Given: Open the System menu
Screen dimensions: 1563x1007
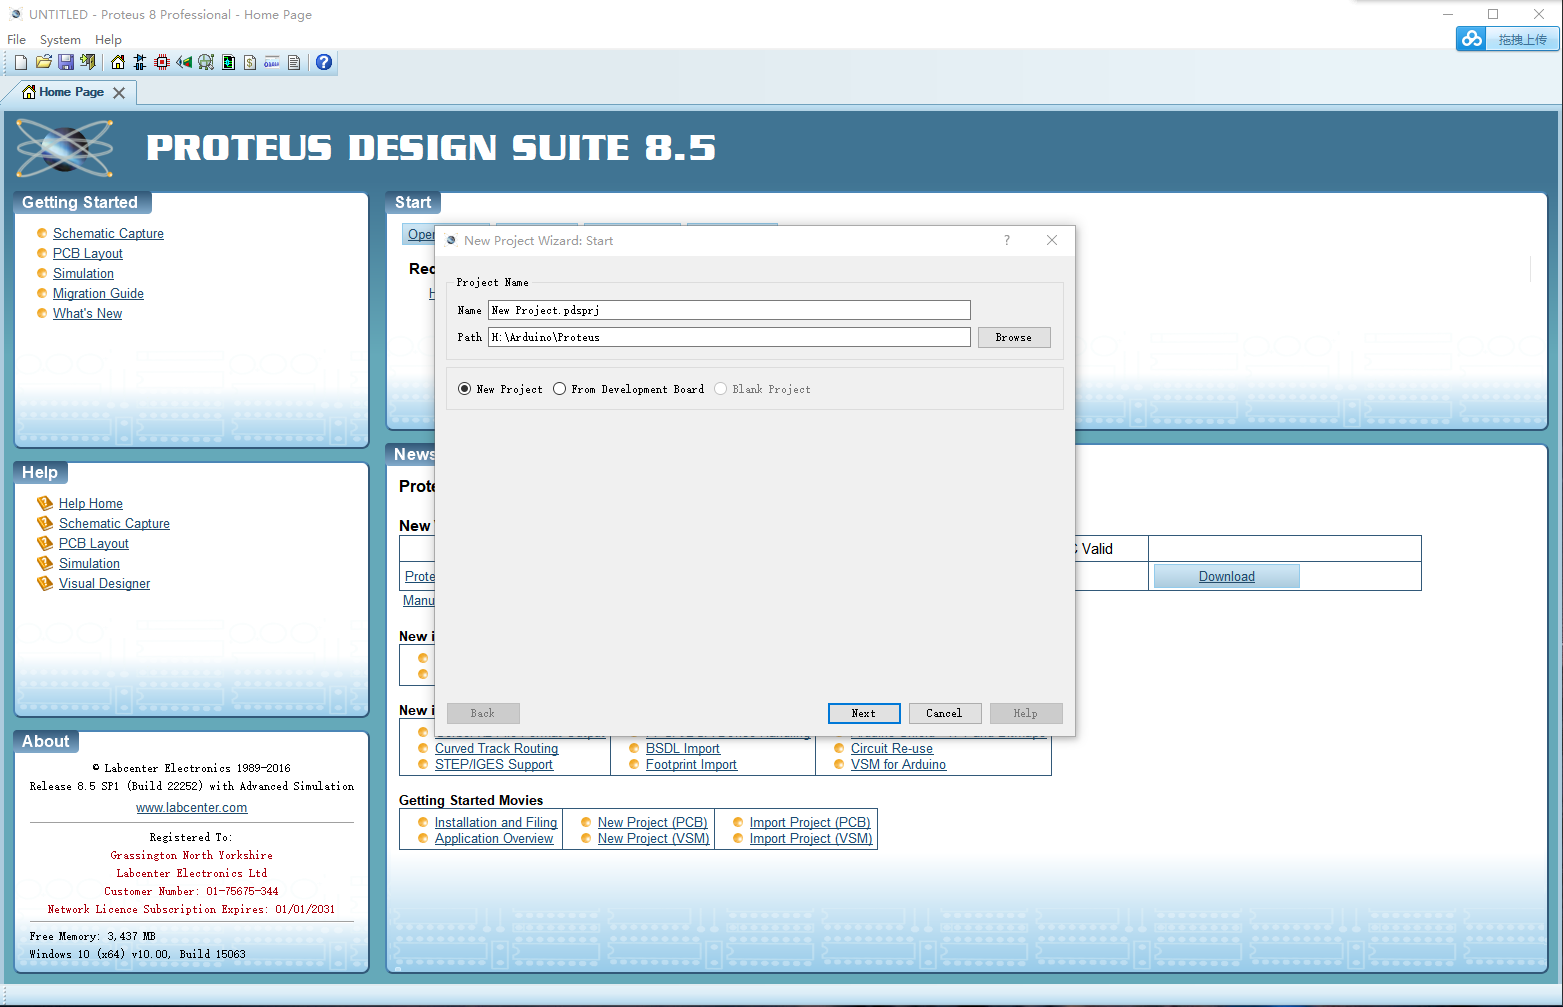Looking at the screenshot, I should (x=60, y=39).
